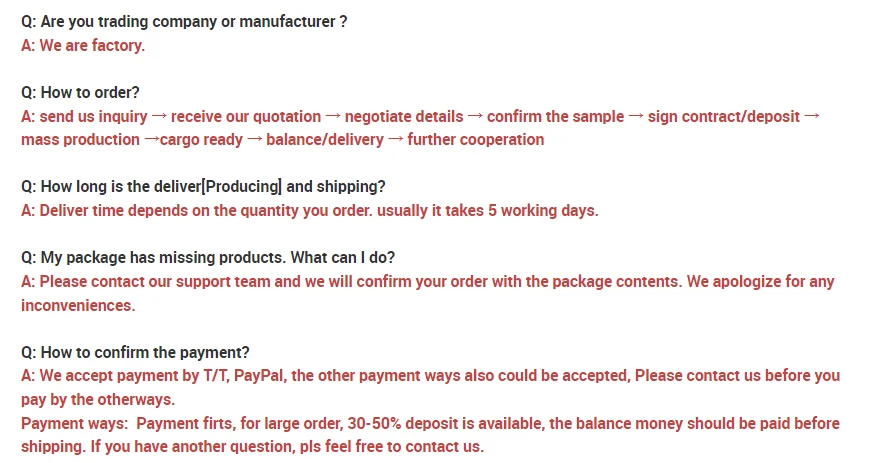The height and width of the screenshot is (463, 883).
Task: Click the "How to confirm the payment?" question
Action: 135,352
